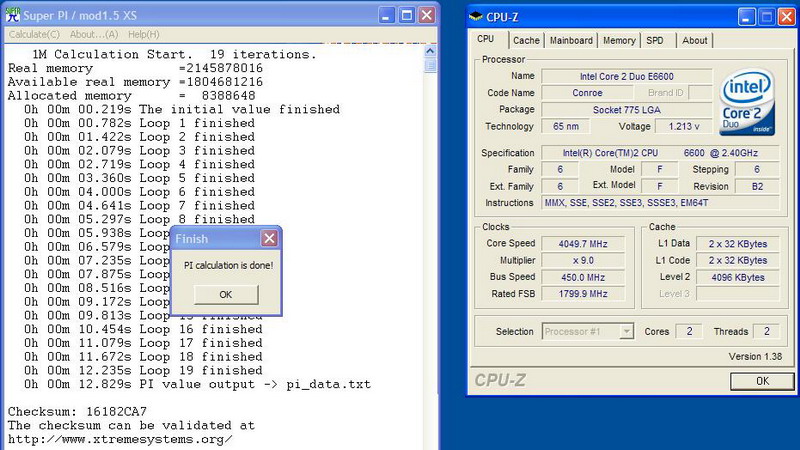Image resolution: width=800 pixels, height=450 pixels.
Task: Click the L1 Data value 2 x 32 KBytes
Action: click(737, 243)
